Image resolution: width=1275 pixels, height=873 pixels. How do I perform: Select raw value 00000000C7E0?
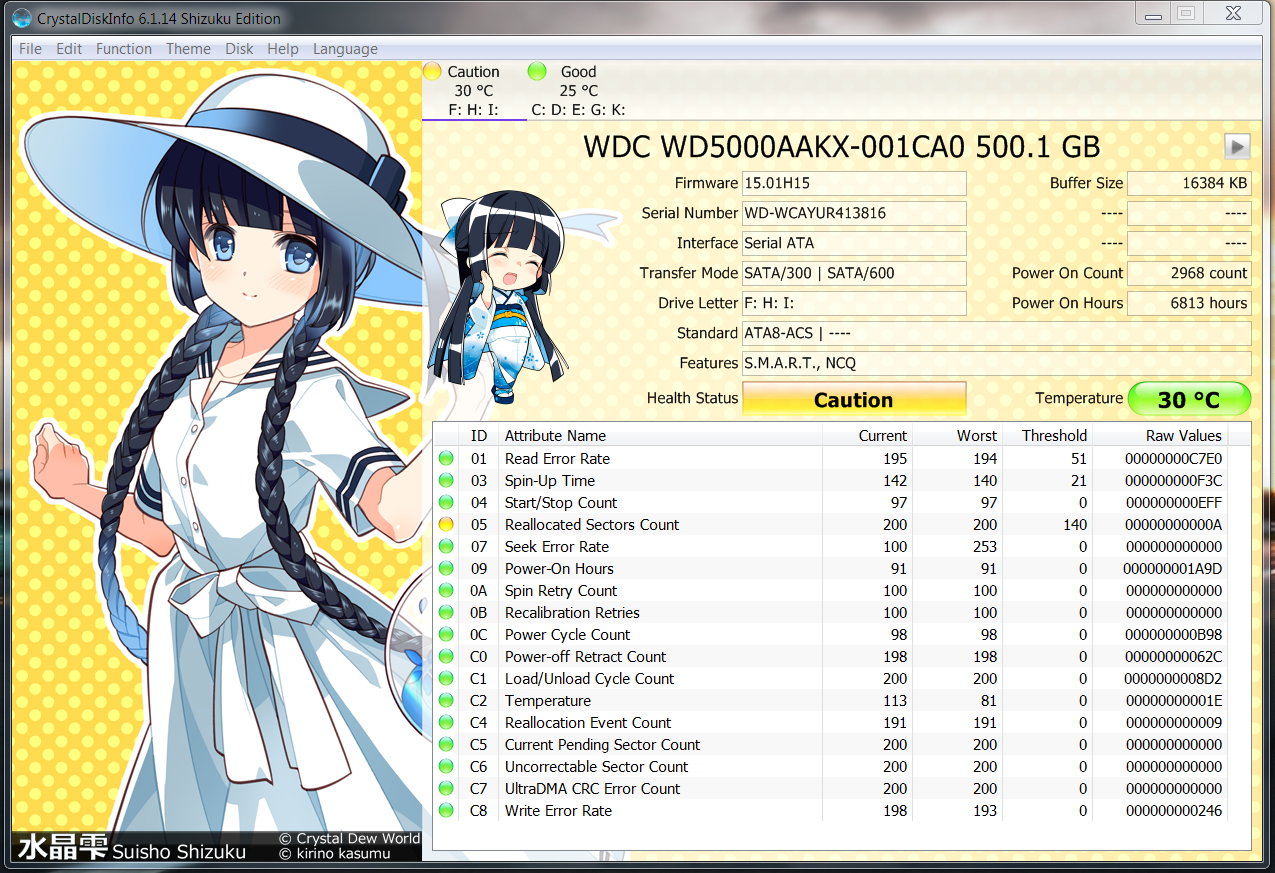pos(1174,459)
